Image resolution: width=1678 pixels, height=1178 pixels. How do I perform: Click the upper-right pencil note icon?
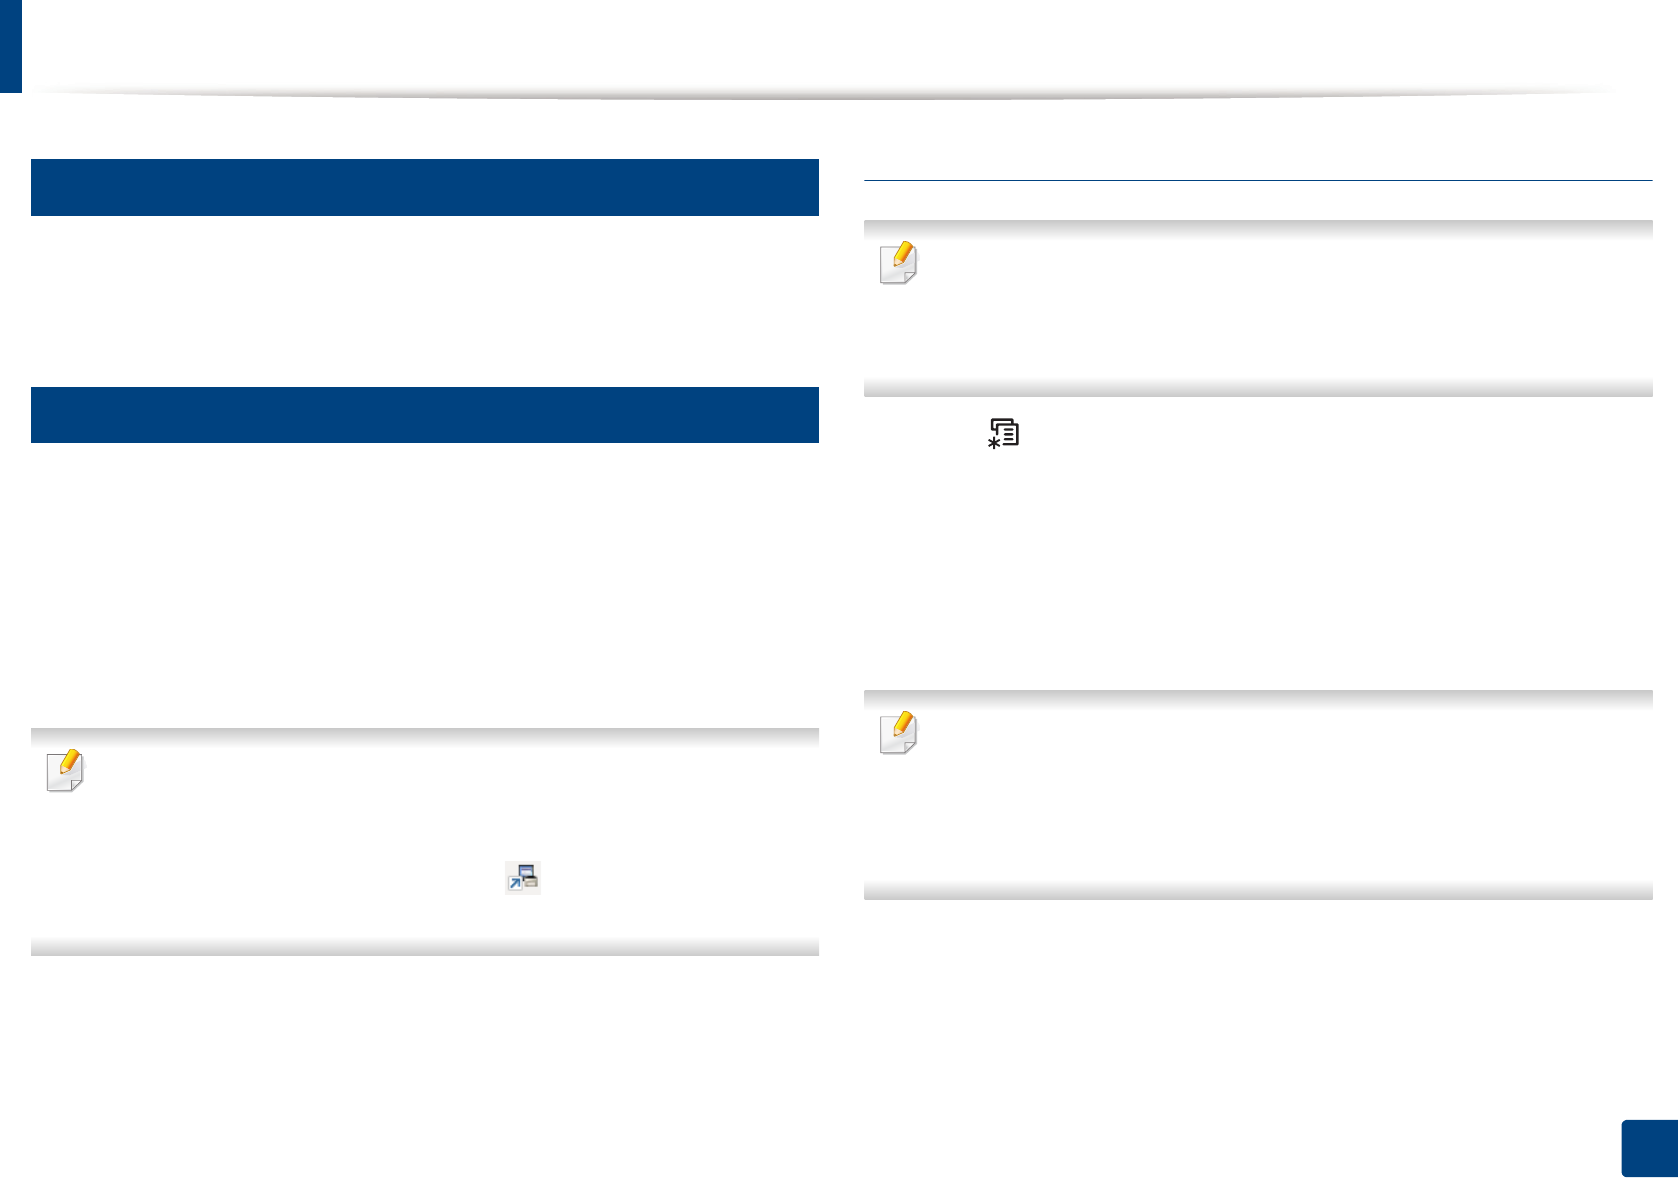tap(898, 263)
